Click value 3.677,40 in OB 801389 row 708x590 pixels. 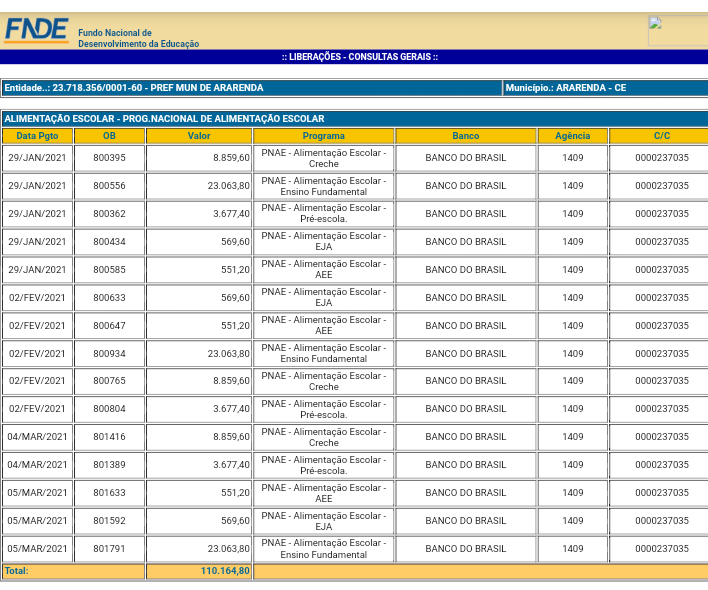[231, 465]
